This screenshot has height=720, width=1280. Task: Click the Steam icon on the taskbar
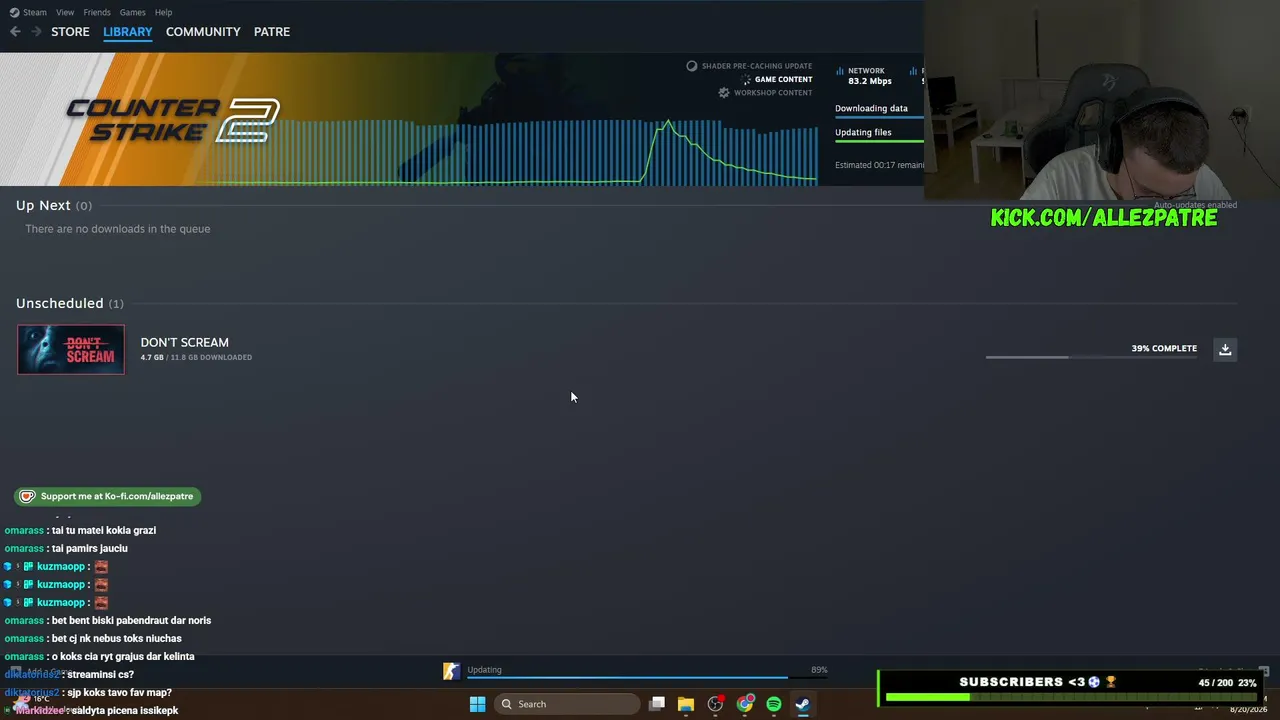click(803, 704)
